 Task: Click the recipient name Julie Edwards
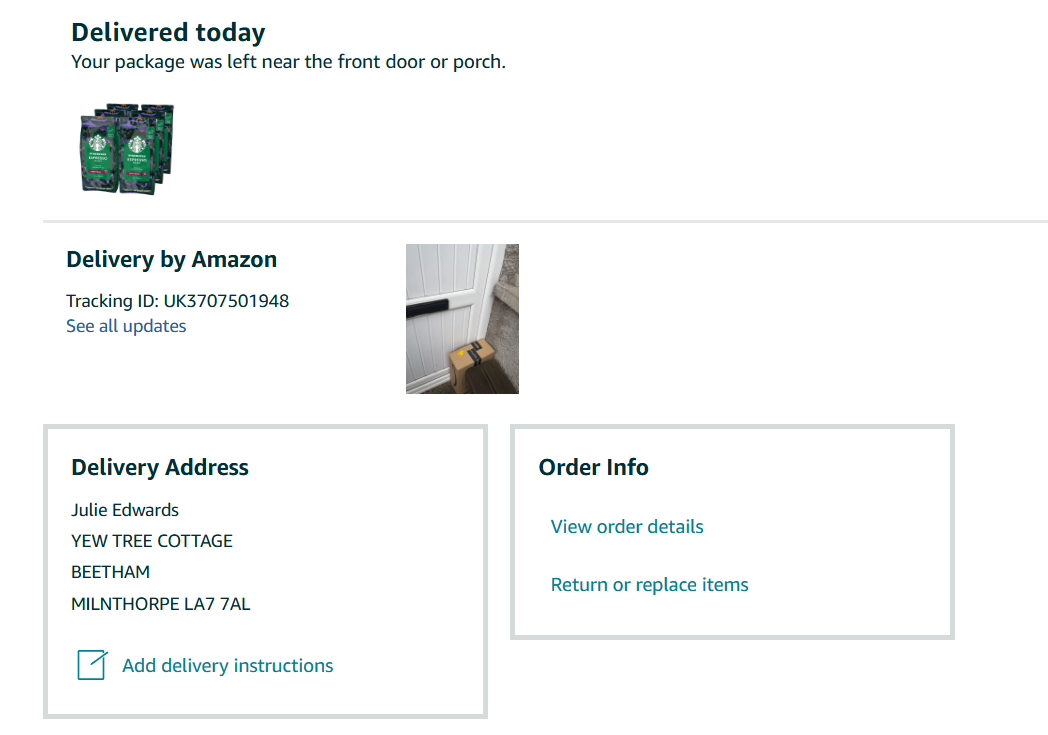[x=125, y=510]
